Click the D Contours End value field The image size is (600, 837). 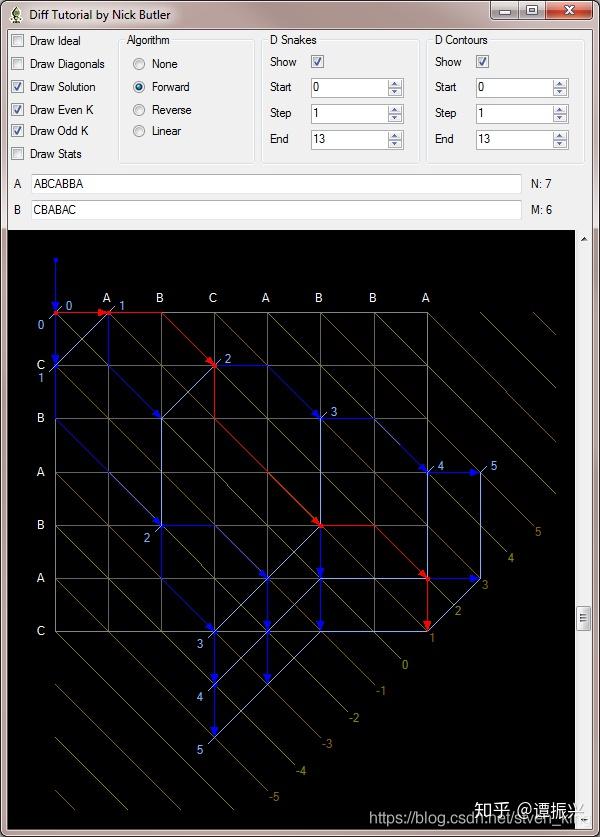514,139
